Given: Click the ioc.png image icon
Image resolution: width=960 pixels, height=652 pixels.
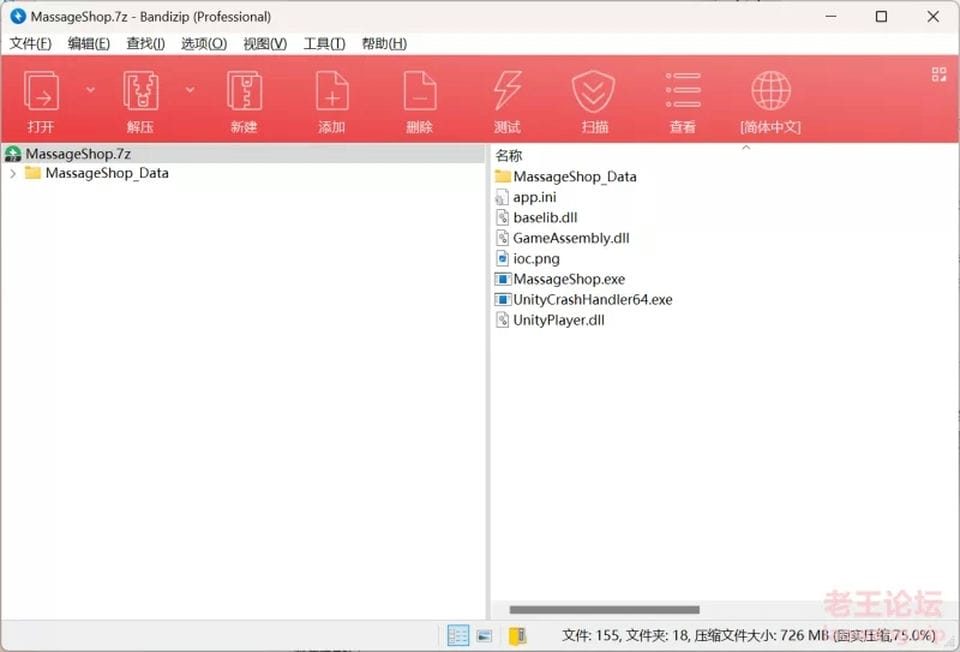Looking at the screenshot, I should click(502, 258).
